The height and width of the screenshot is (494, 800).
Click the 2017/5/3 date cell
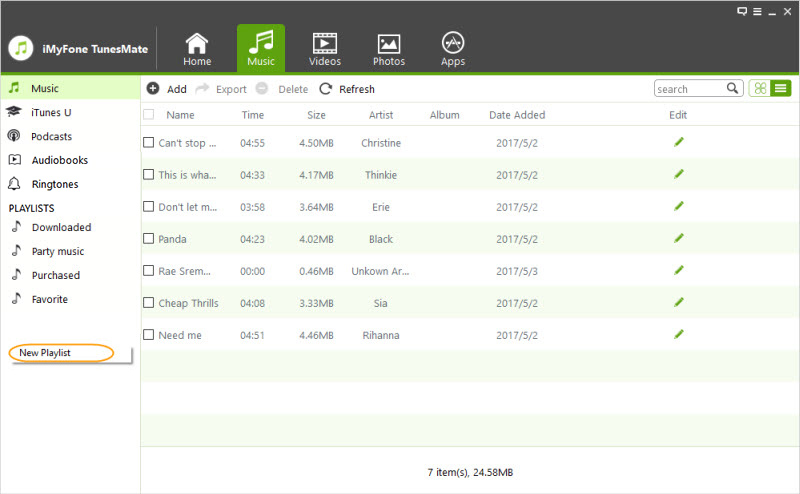tap(517, 271)
